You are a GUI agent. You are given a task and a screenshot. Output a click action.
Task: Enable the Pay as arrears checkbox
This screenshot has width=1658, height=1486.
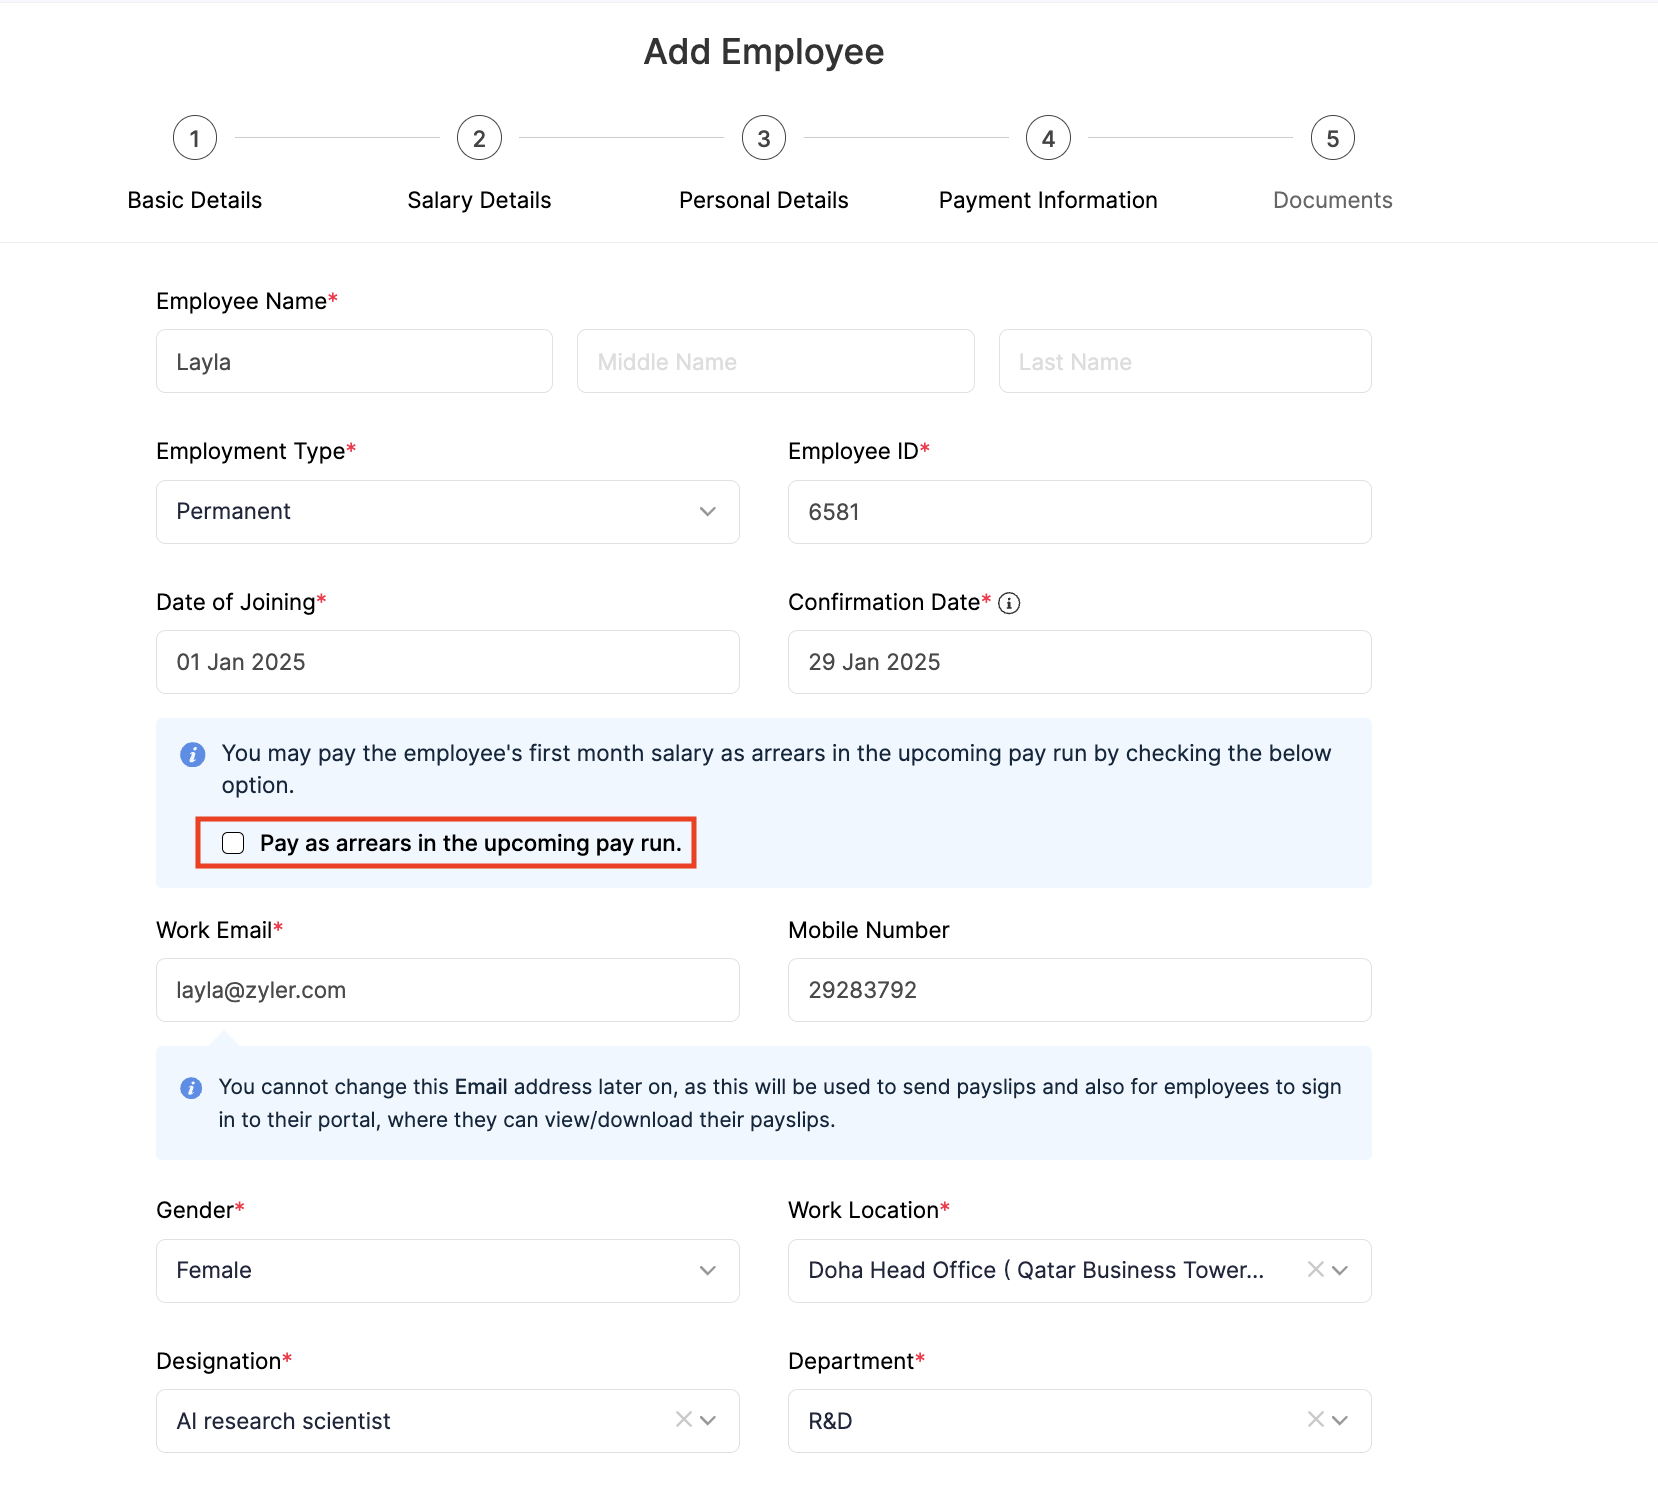(232, 843)
